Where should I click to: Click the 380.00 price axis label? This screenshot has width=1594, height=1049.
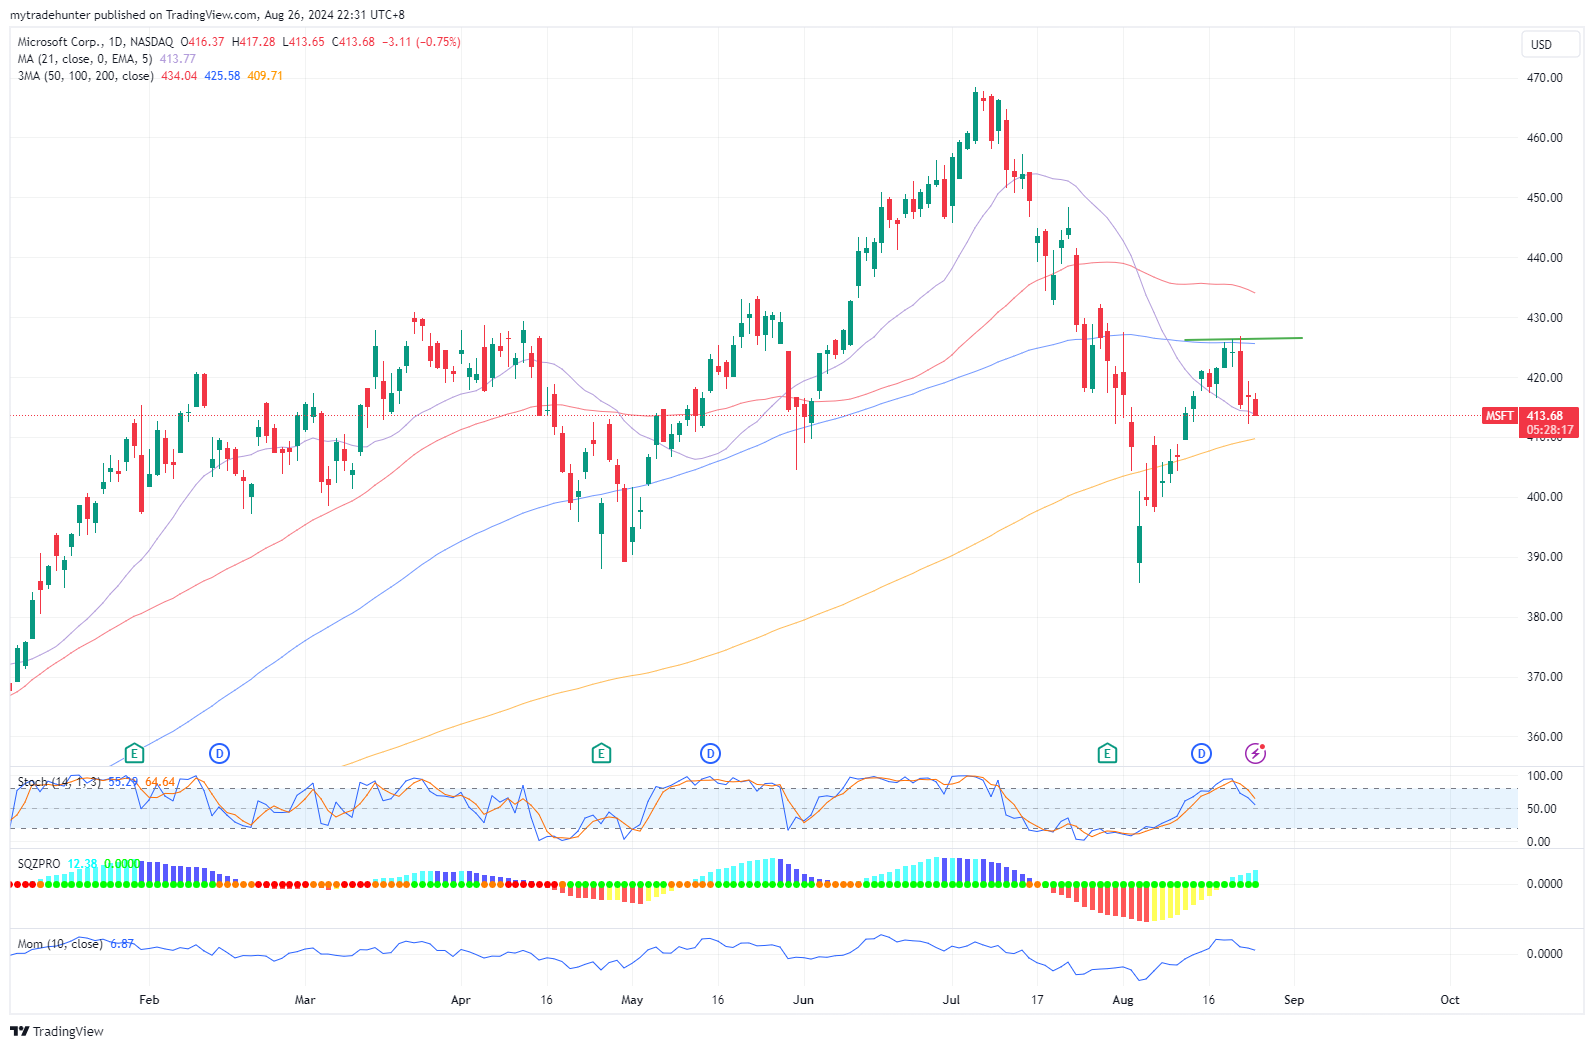click(x=1544, y=617)
